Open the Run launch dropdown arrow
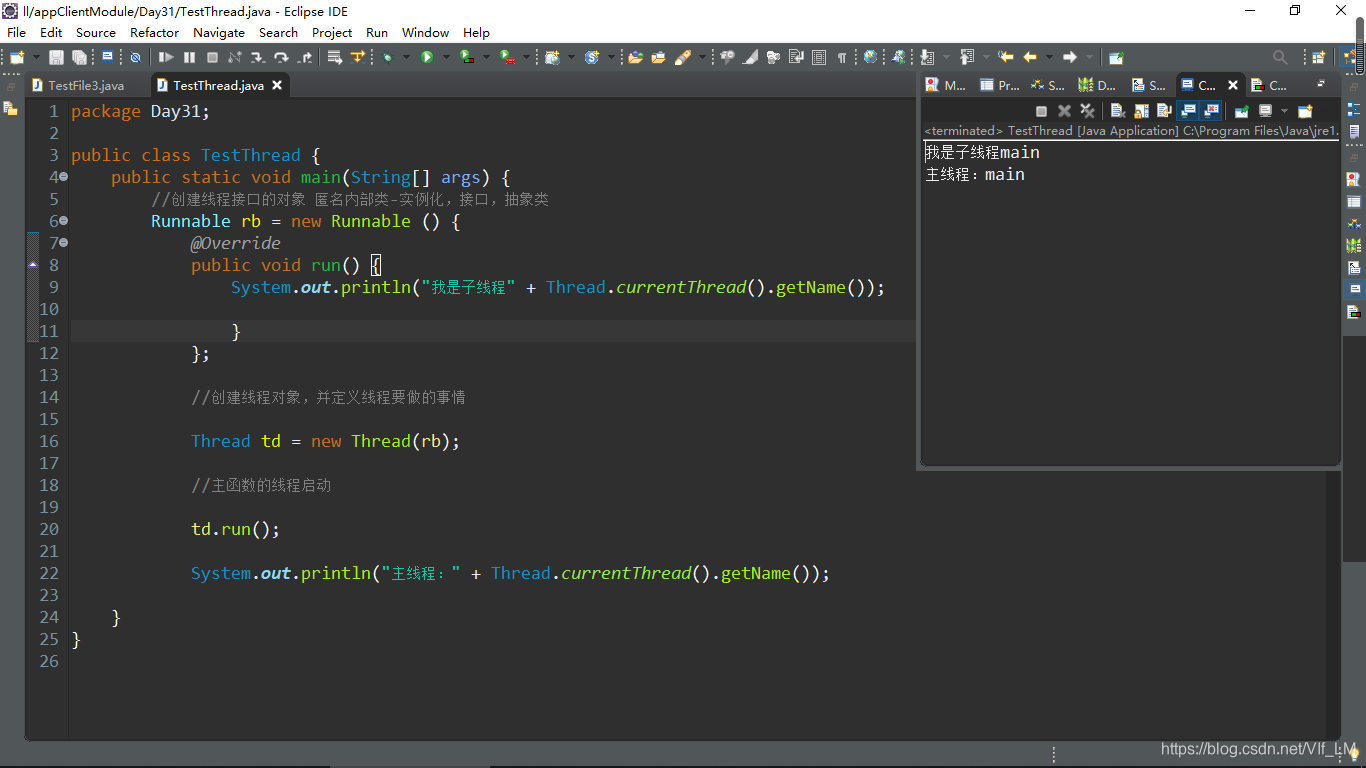Viewport: 1366px width, 768px height. coord(446,57)
